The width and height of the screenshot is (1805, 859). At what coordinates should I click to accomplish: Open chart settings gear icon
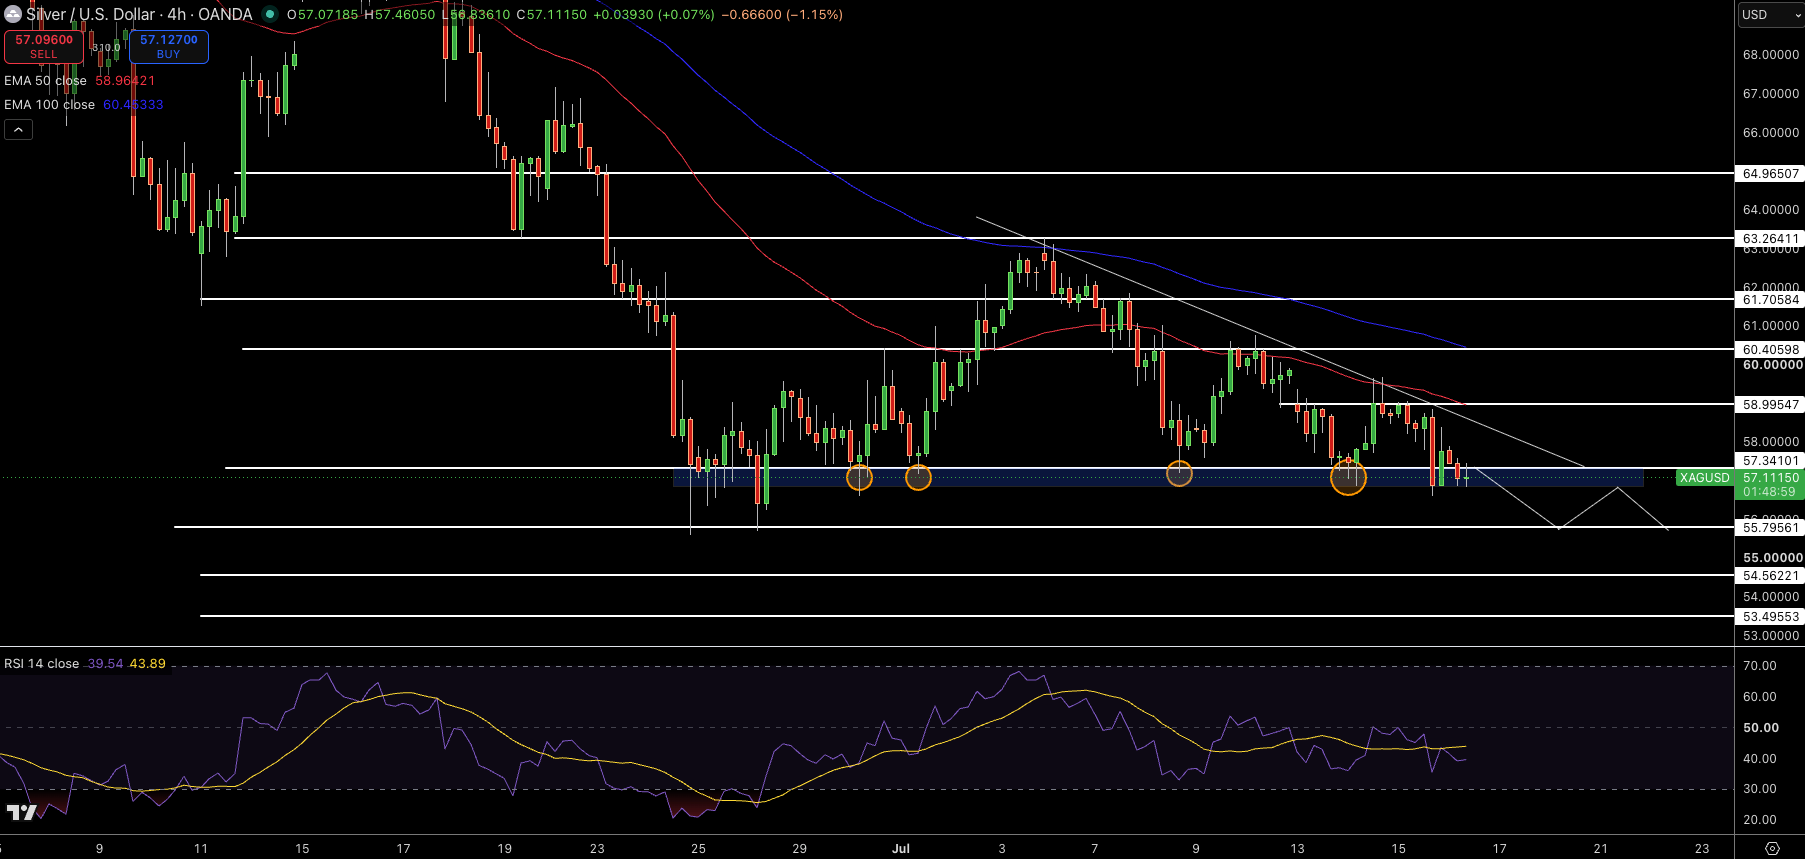click(1772, 848)
